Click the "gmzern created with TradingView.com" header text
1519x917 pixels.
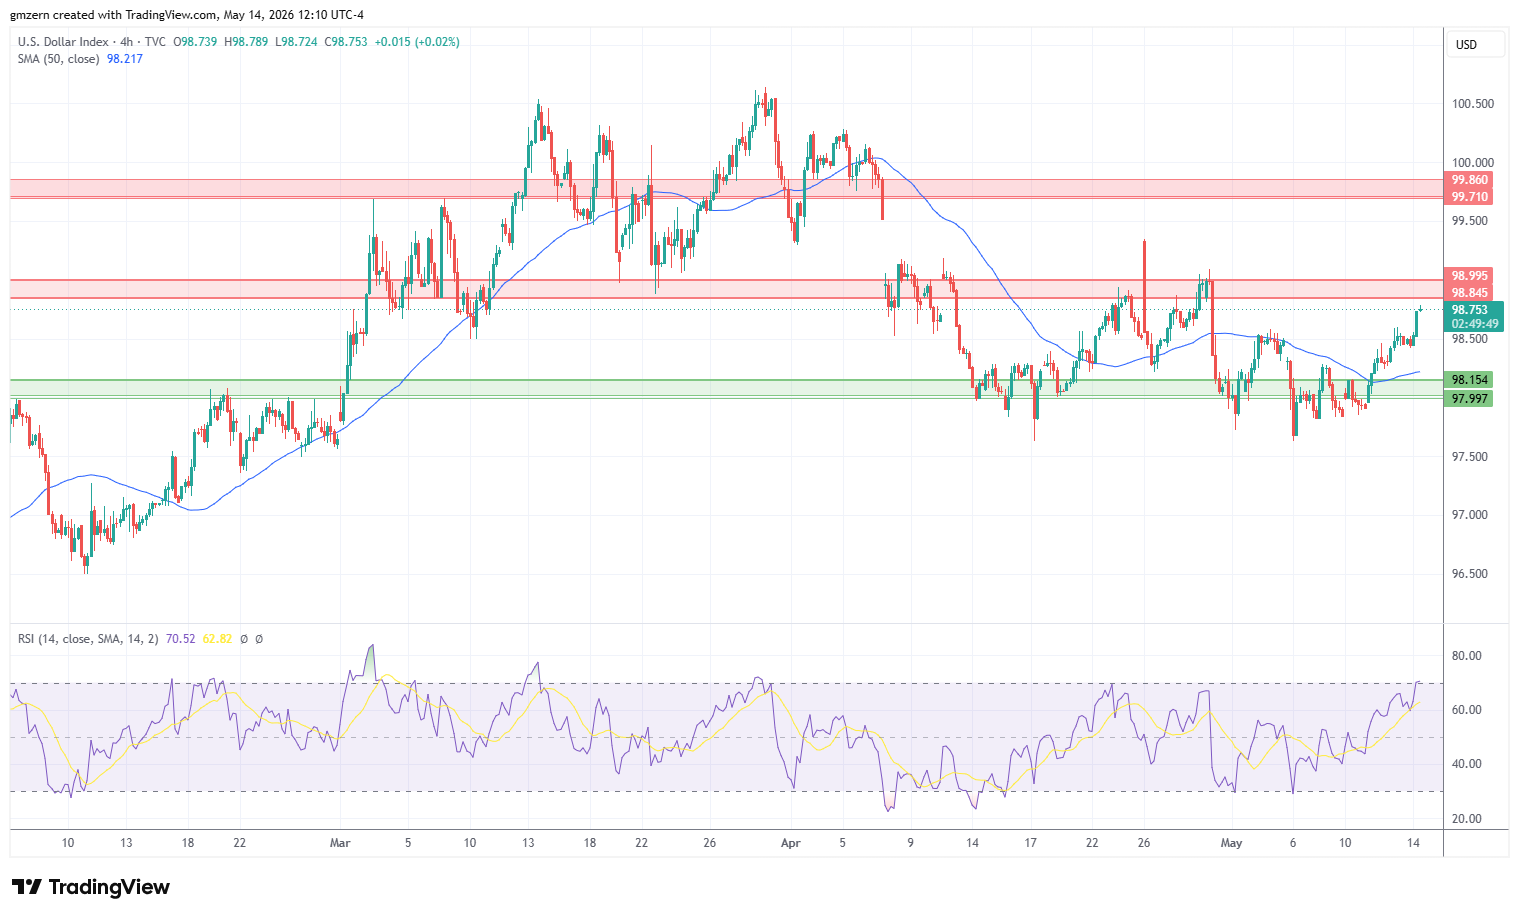[113, 15]
